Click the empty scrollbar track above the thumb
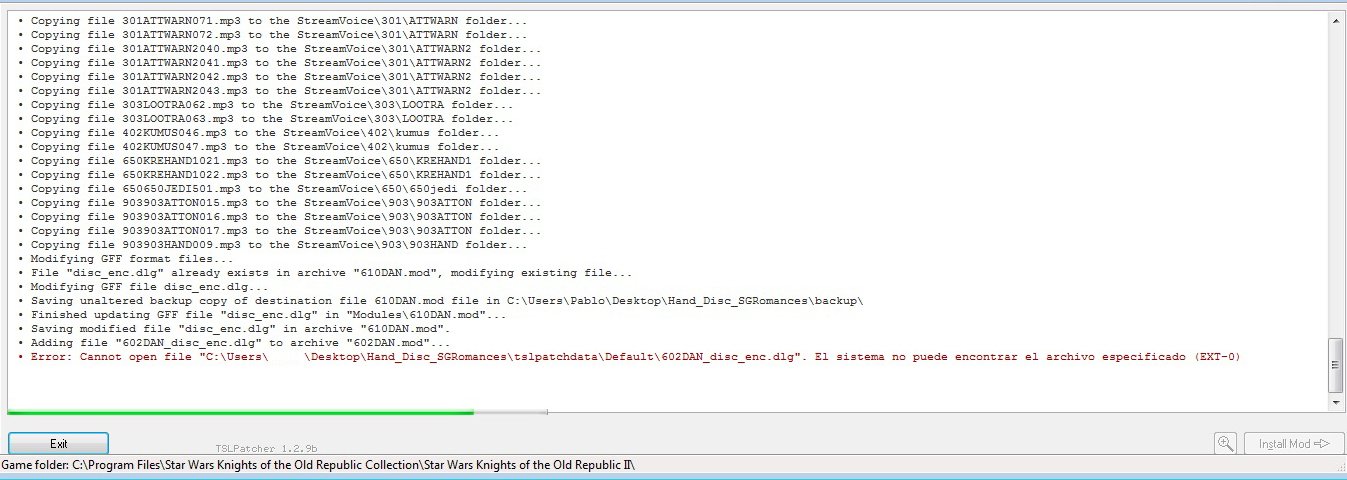Image resolution: width=1347 pixels, height=480 pixels. click(1335, 180)
